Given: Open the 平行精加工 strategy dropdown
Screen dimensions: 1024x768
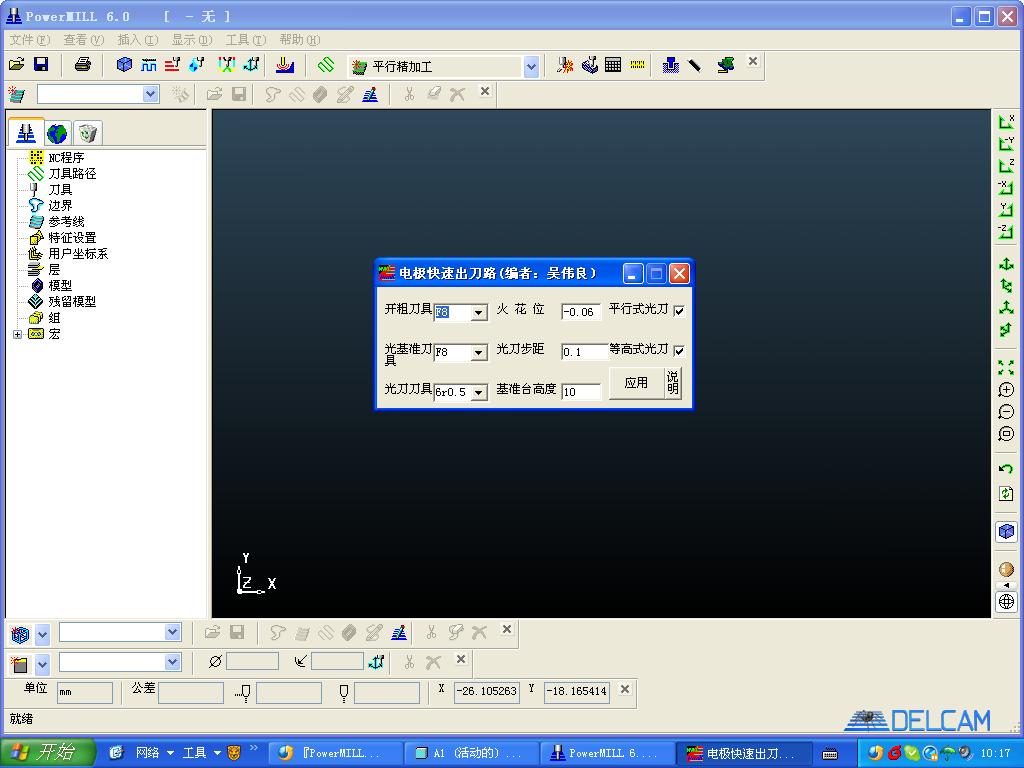Looking at the screenshot, I should click(x=532, y=67).
